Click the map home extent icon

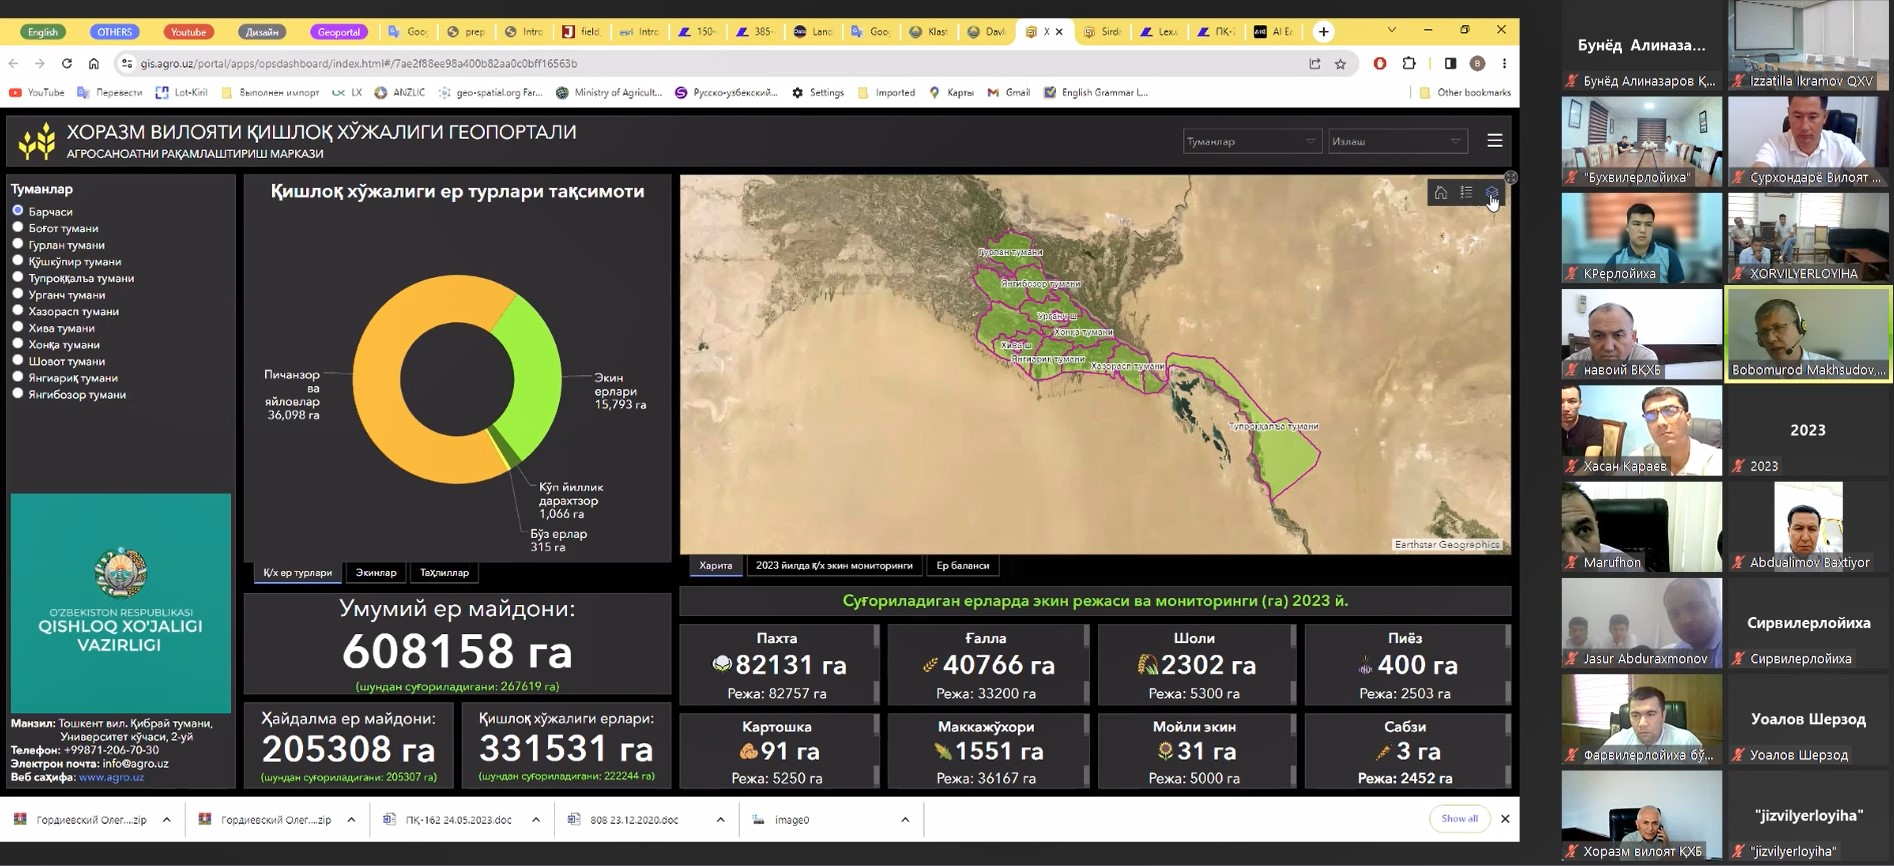pyautogui.click(x=1440, y=193)
